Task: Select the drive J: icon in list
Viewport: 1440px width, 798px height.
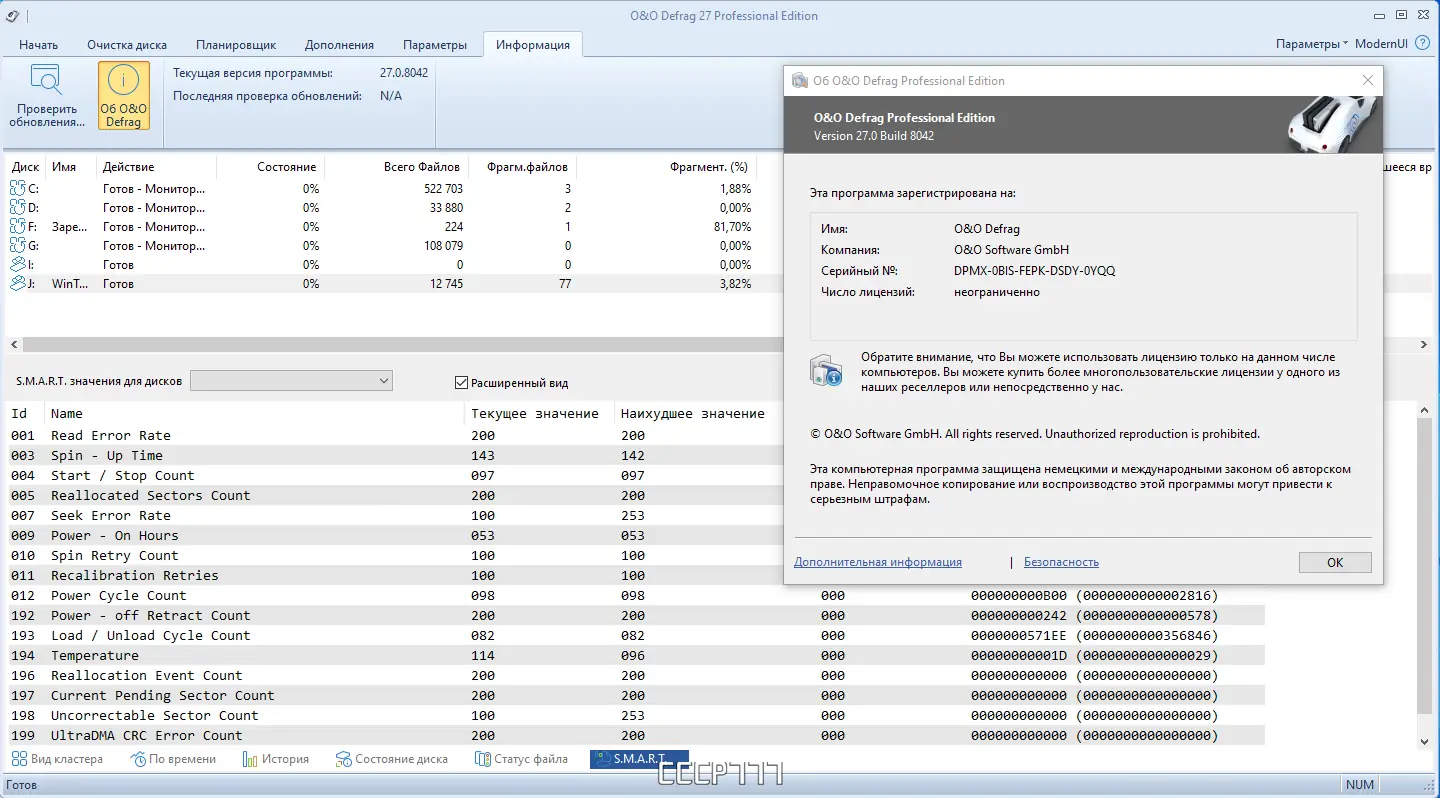Action: coord(17,284)
